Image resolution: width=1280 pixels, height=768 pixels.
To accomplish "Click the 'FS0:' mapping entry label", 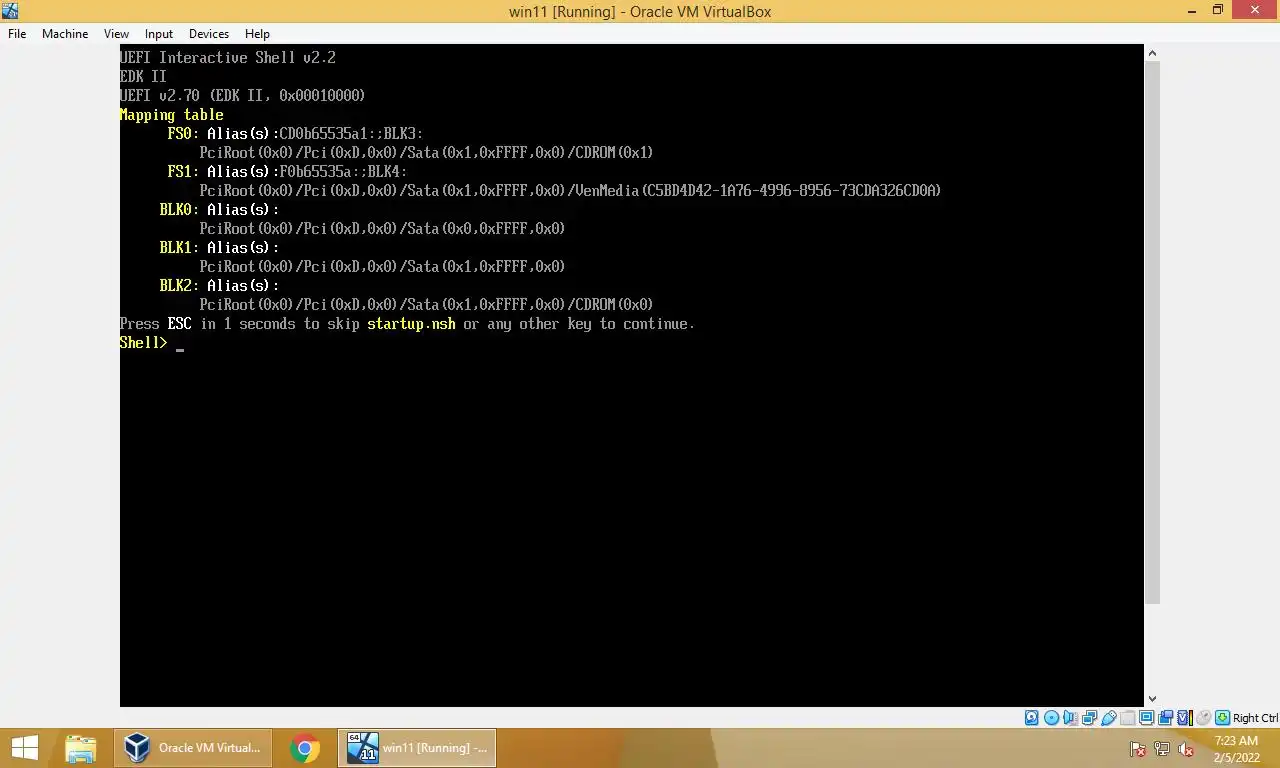I will pos(183,134).
